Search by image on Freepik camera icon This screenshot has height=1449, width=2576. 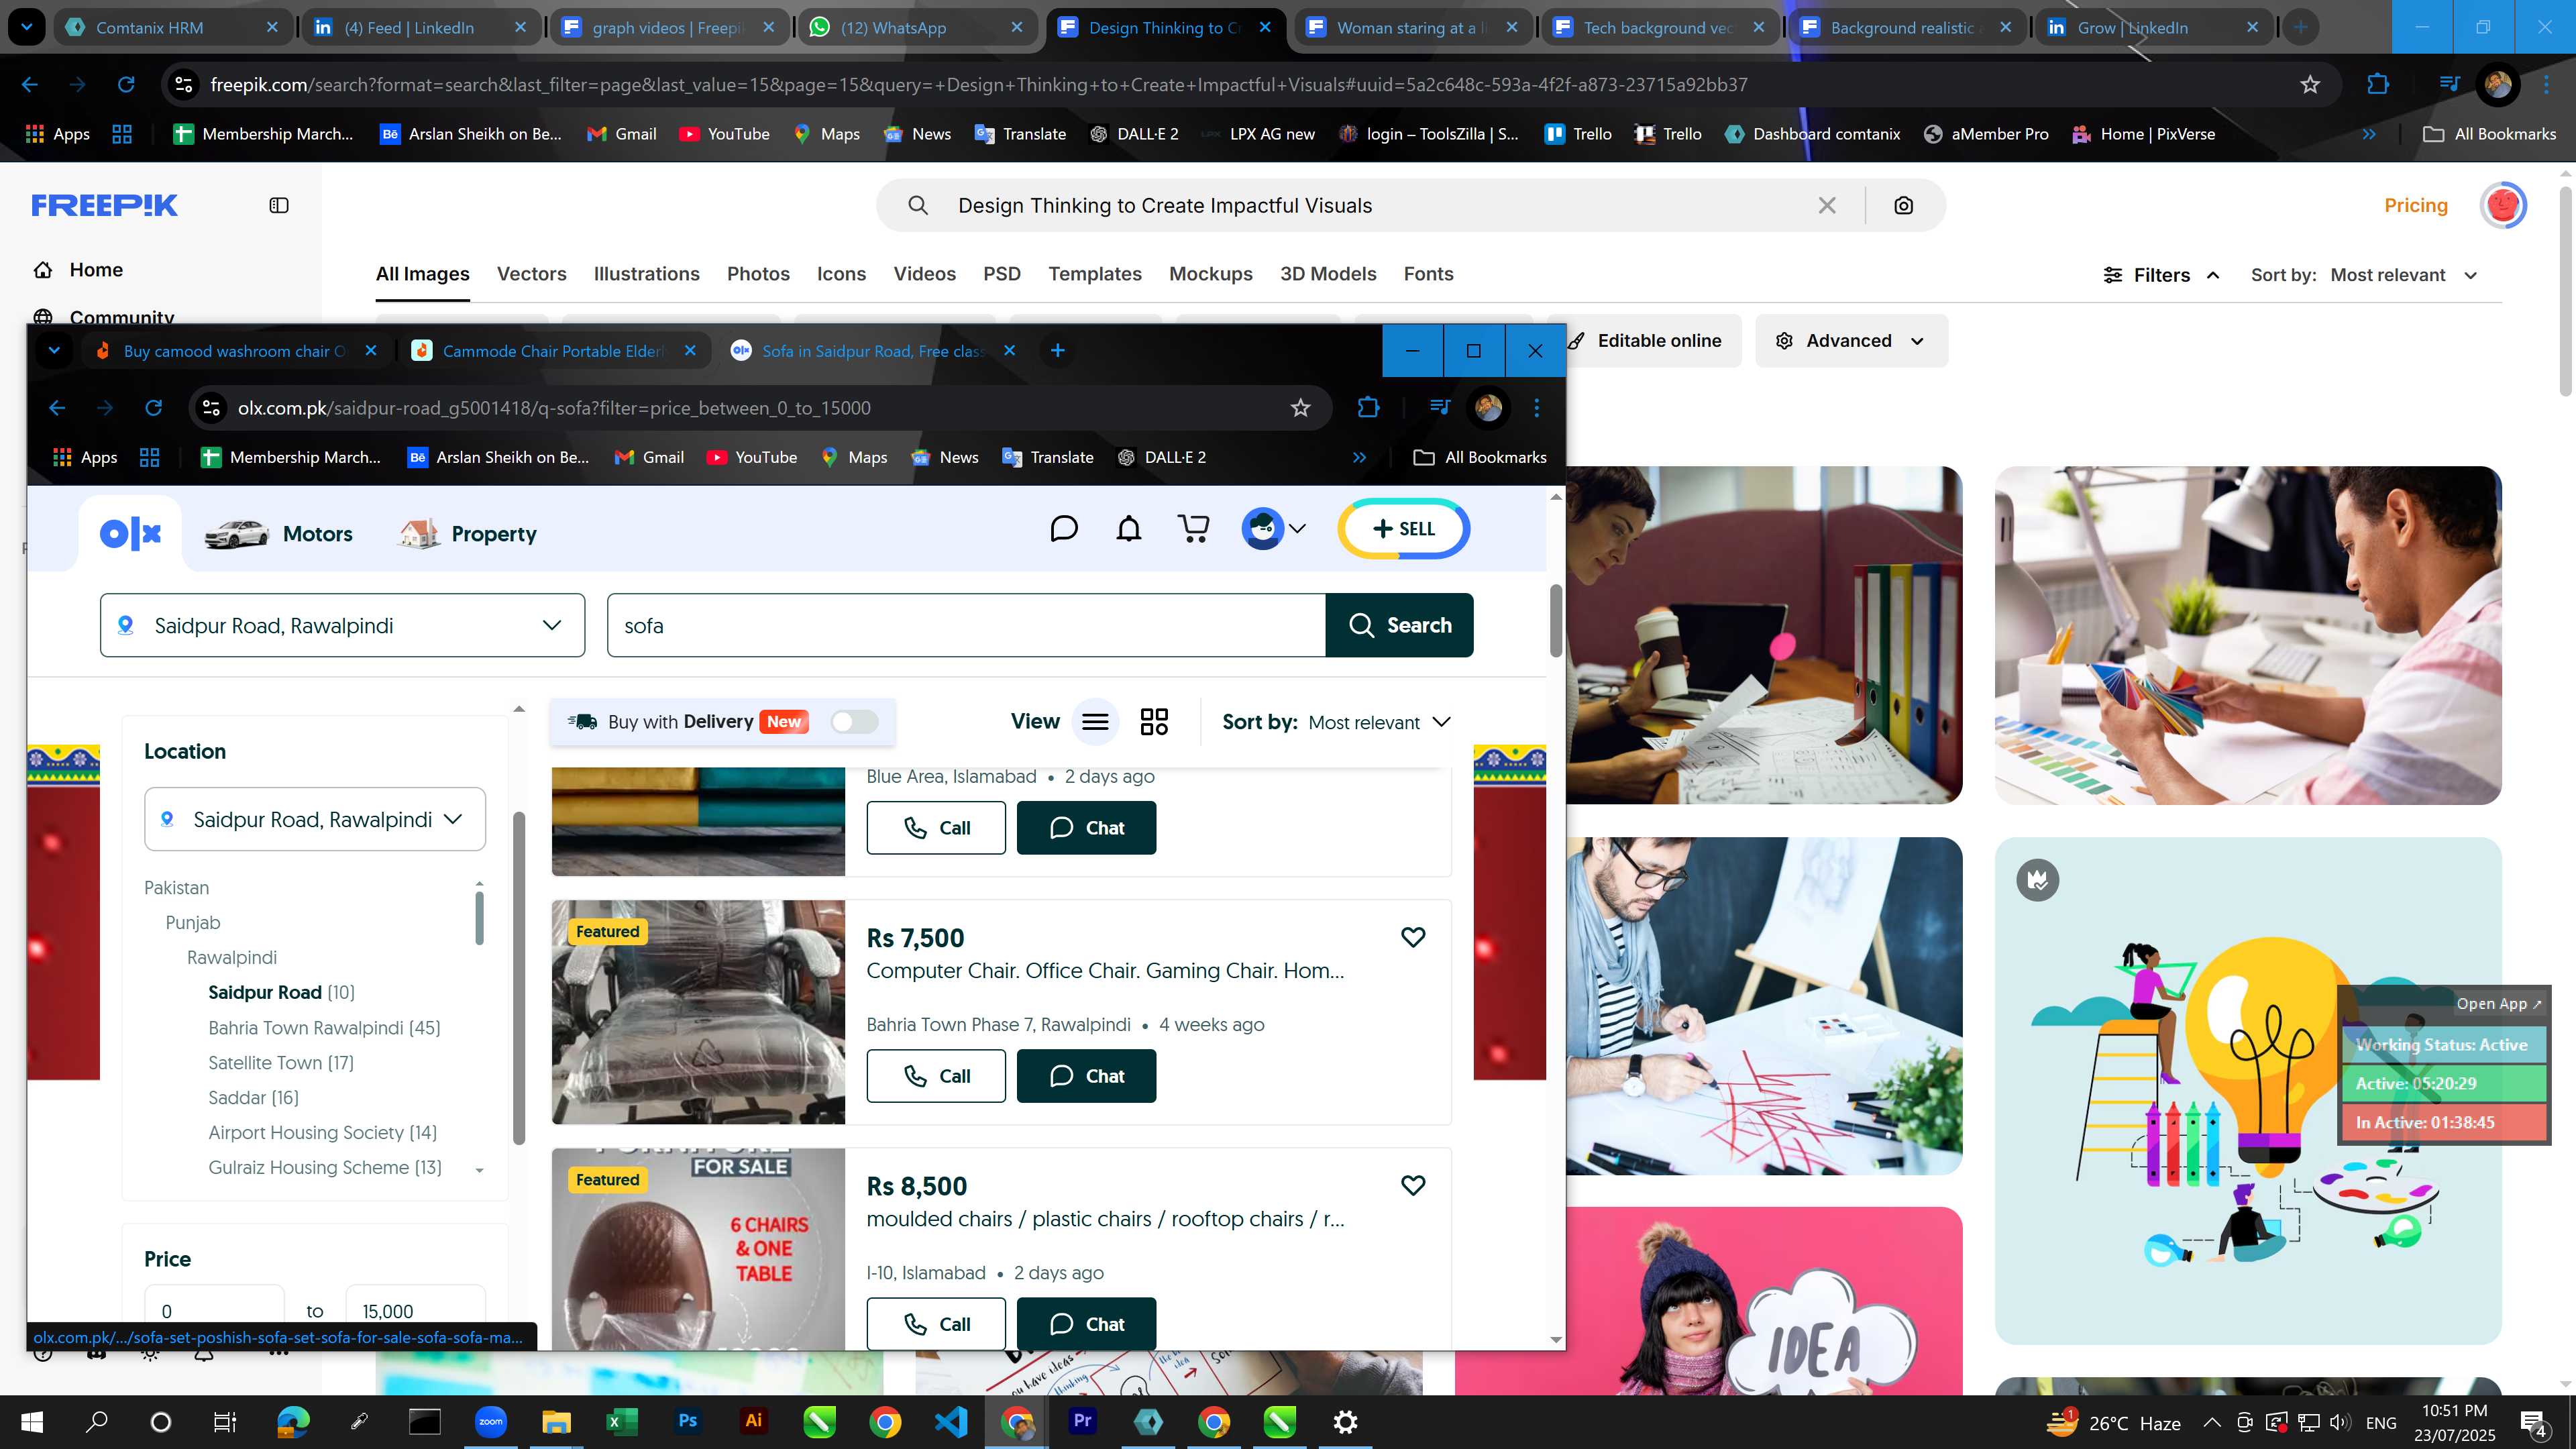pos(1904,205)
